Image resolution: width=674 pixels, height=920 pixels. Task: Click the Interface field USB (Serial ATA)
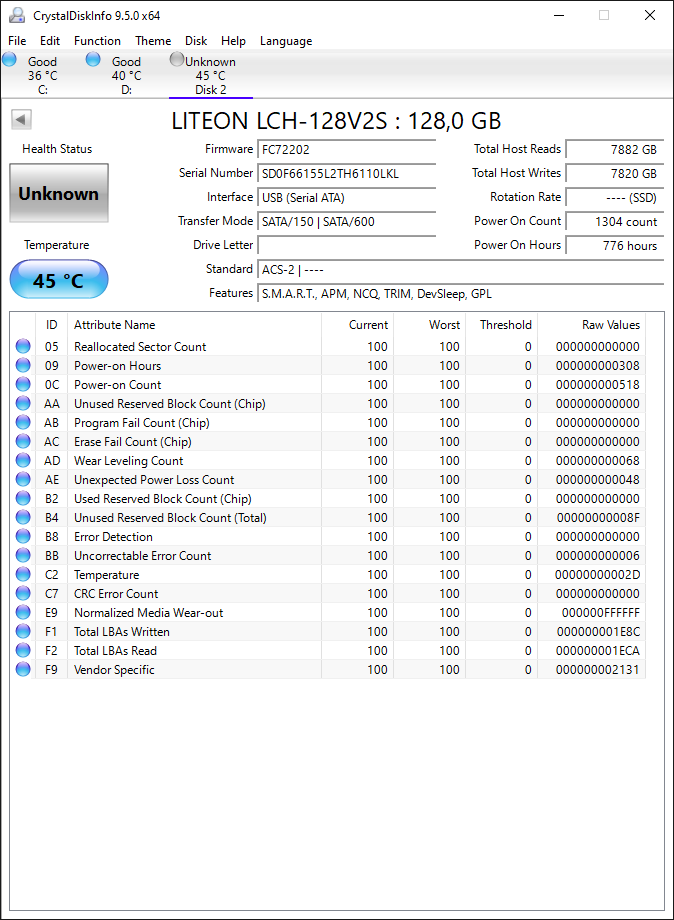[347, 198]
